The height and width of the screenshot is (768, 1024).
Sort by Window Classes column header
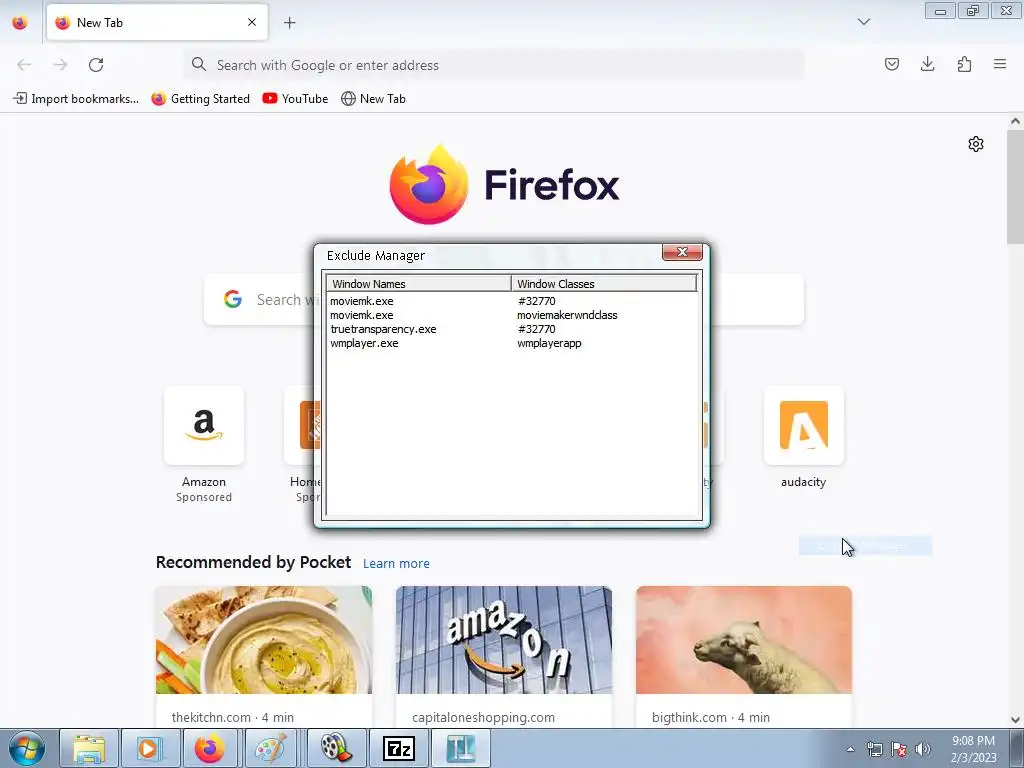[x=604, y=283]
